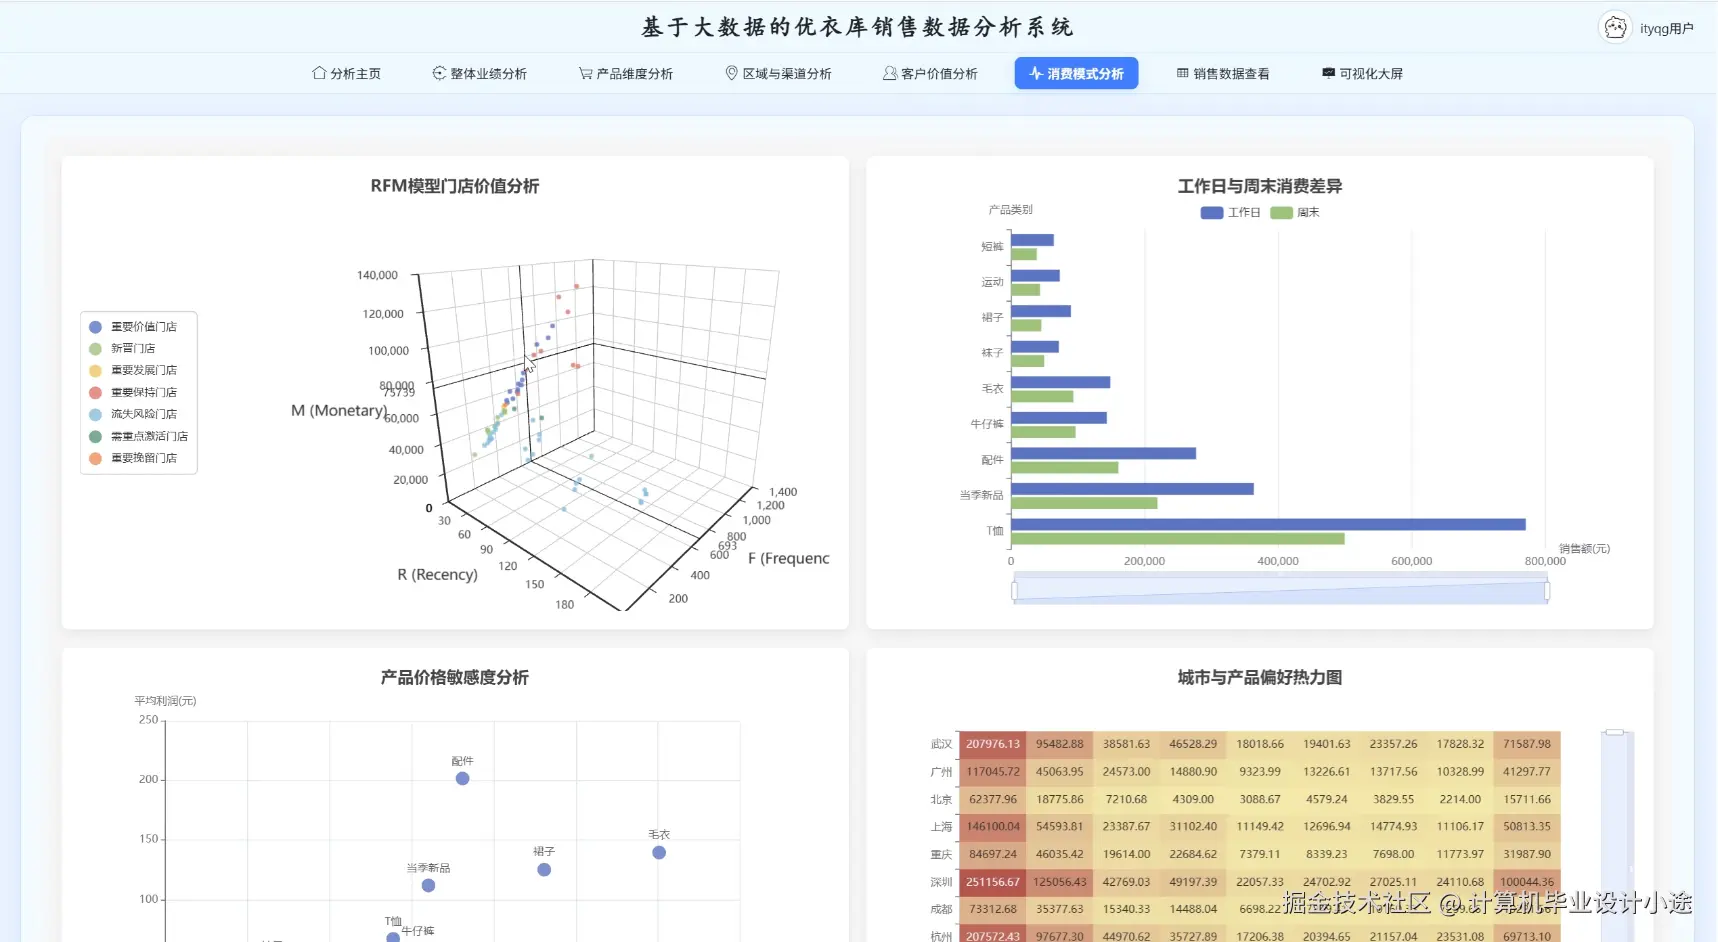Toggle the 新晋门店 legend entry
This screenshot has width=1718, height=942.
[x=128, y=348]
